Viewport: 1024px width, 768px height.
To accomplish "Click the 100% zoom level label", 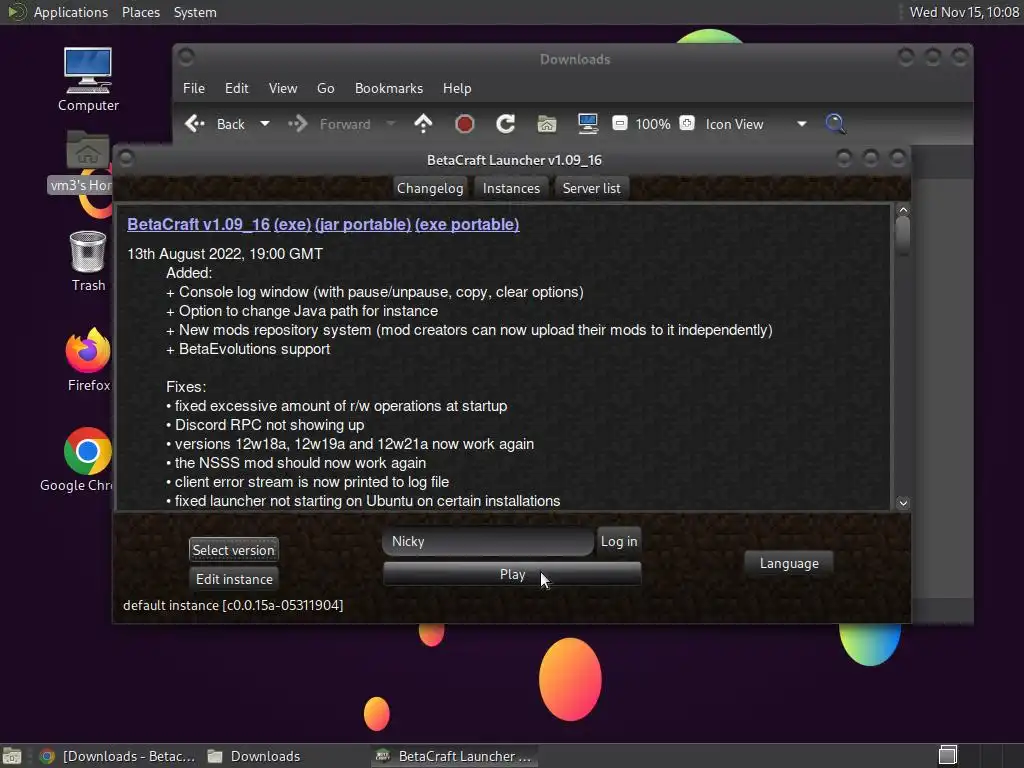I will [x=653, y=124].
